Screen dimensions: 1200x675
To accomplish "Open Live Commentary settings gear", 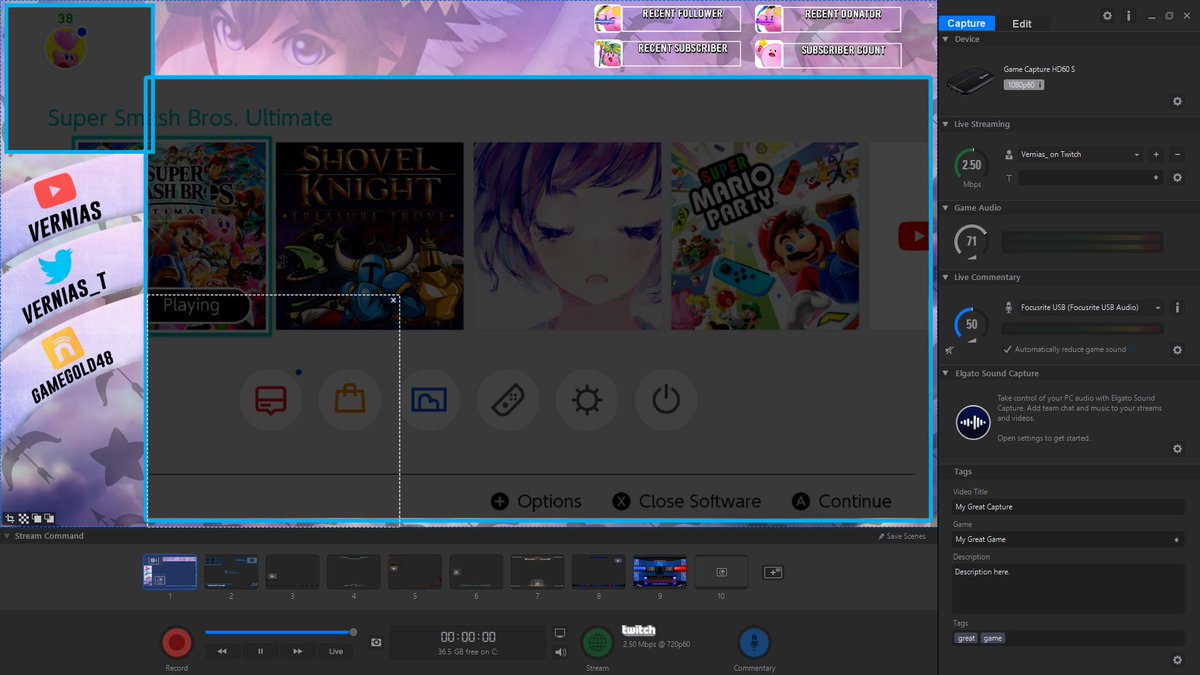I will (x=1177, y=350).
